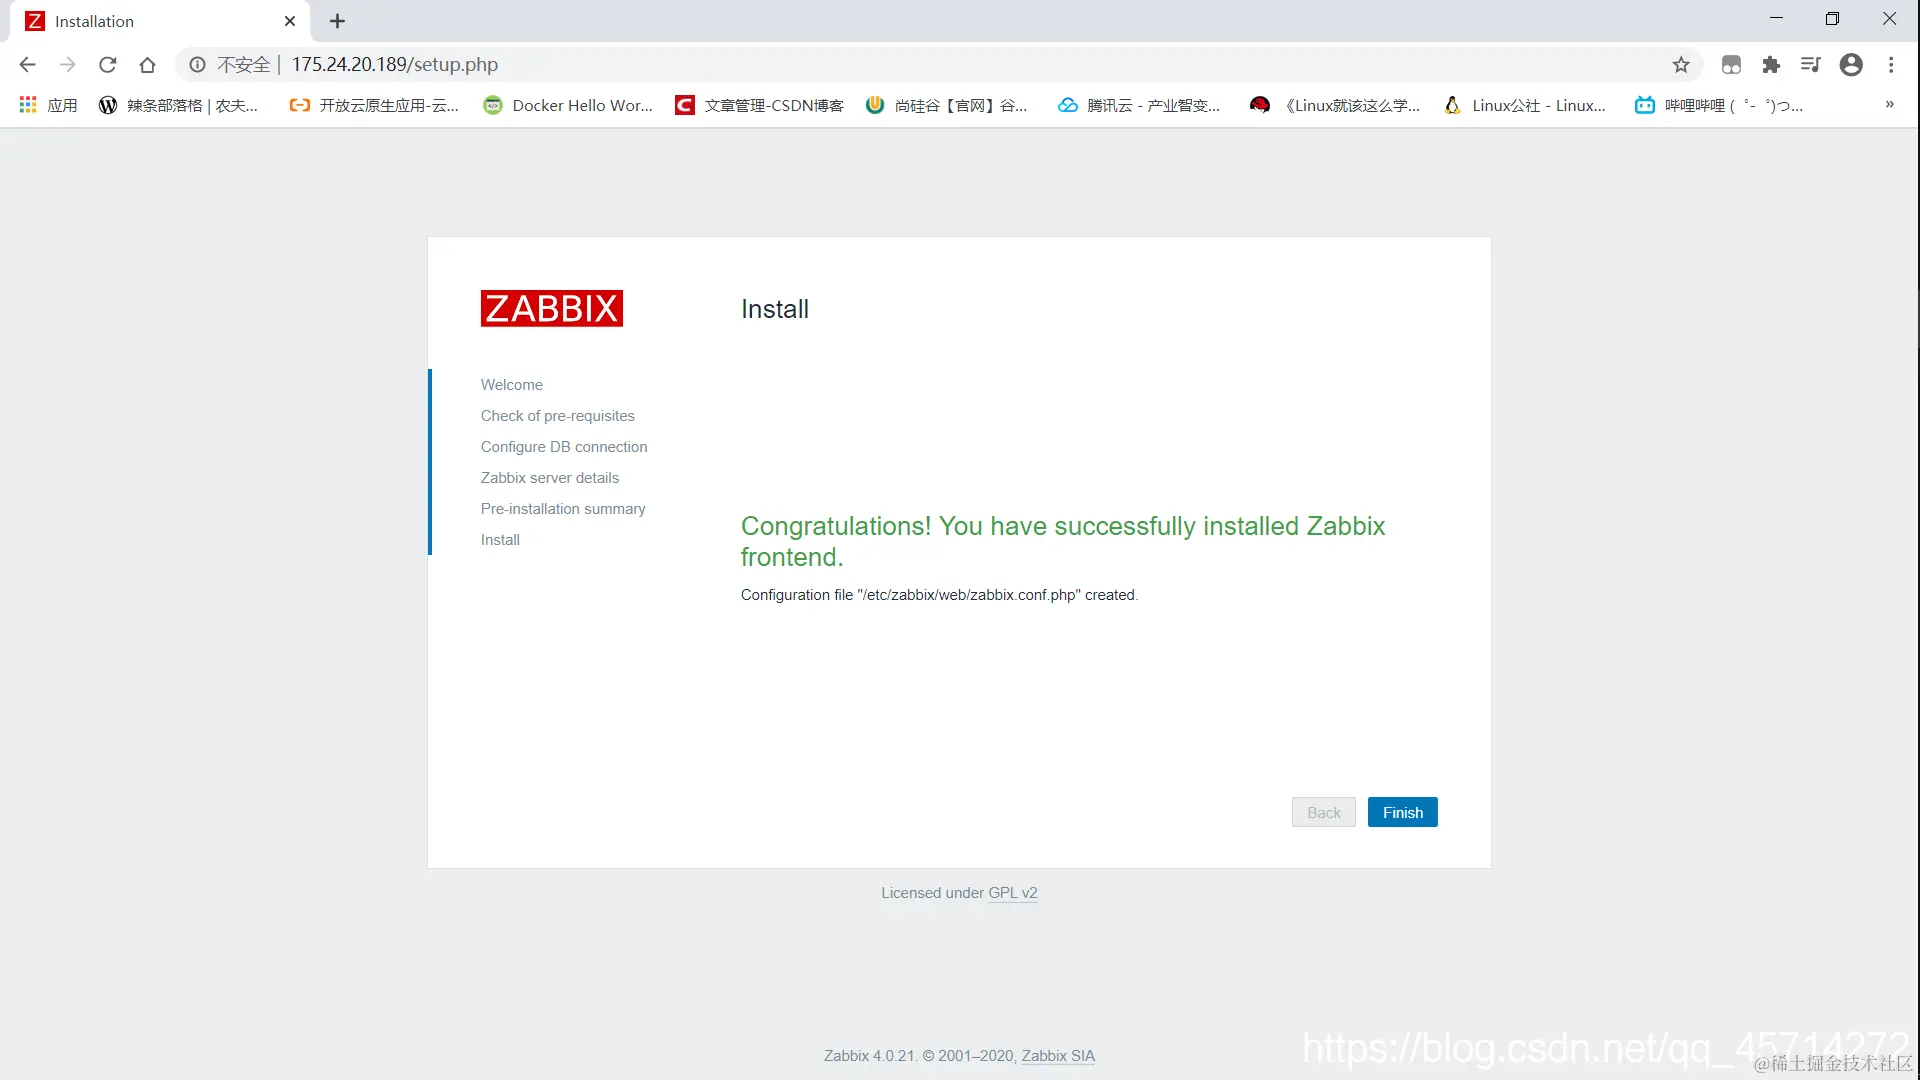
Task: Click the browser reload icon
Action: [108, 65]
